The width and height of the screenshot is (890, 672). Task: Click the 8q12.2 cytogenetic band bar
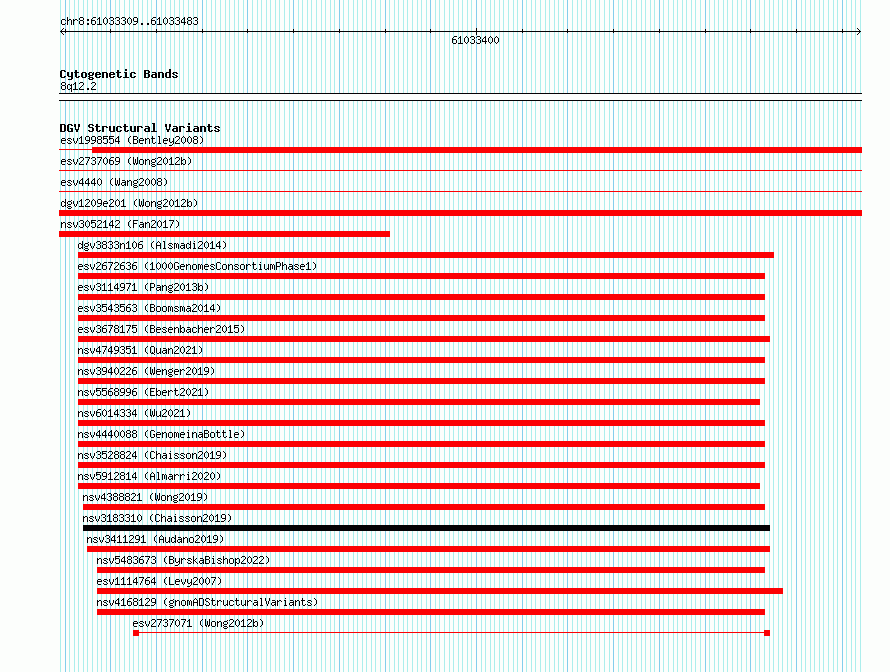pos(460,97)
